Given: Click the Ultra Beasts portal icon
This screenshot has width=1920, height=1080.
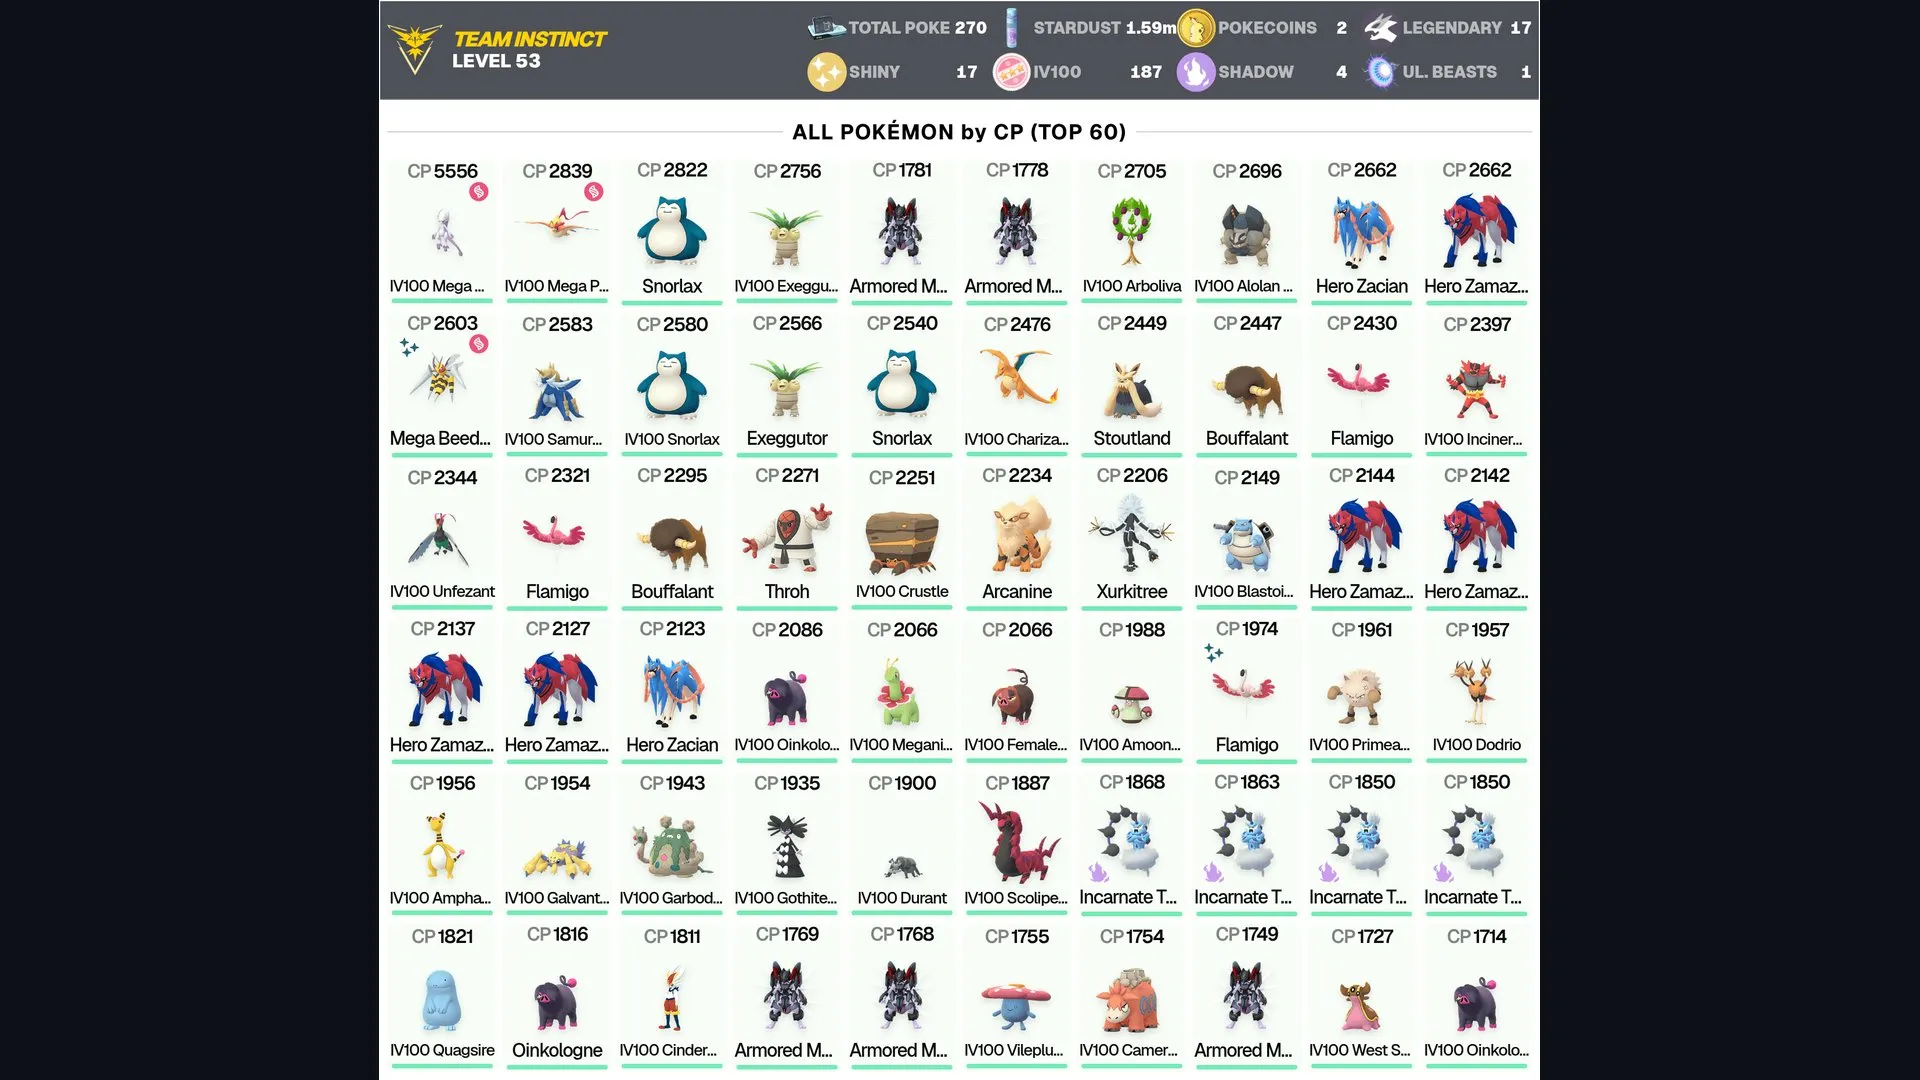Looking at the screenshot, I should (1381, 72).
